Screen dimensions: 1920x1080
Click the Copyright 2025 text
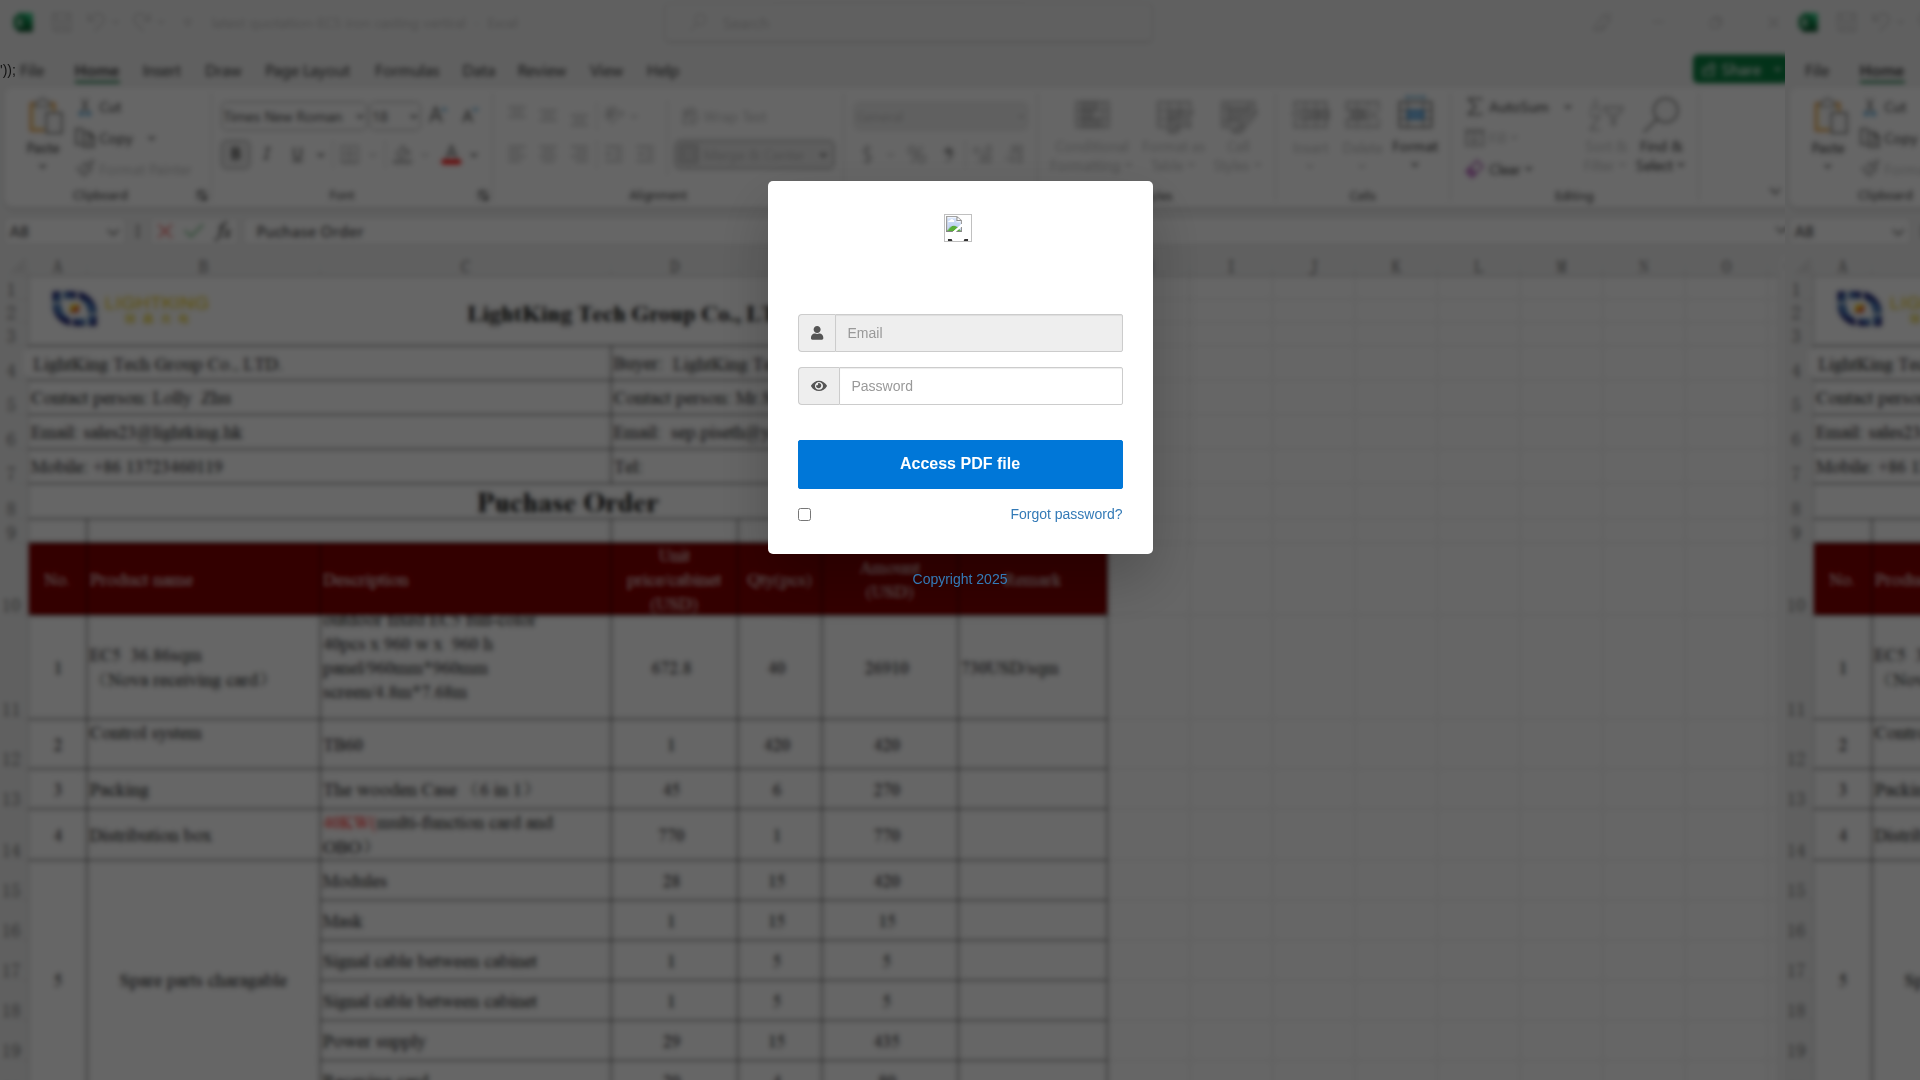pyautogui.click(x=960, y=579)
